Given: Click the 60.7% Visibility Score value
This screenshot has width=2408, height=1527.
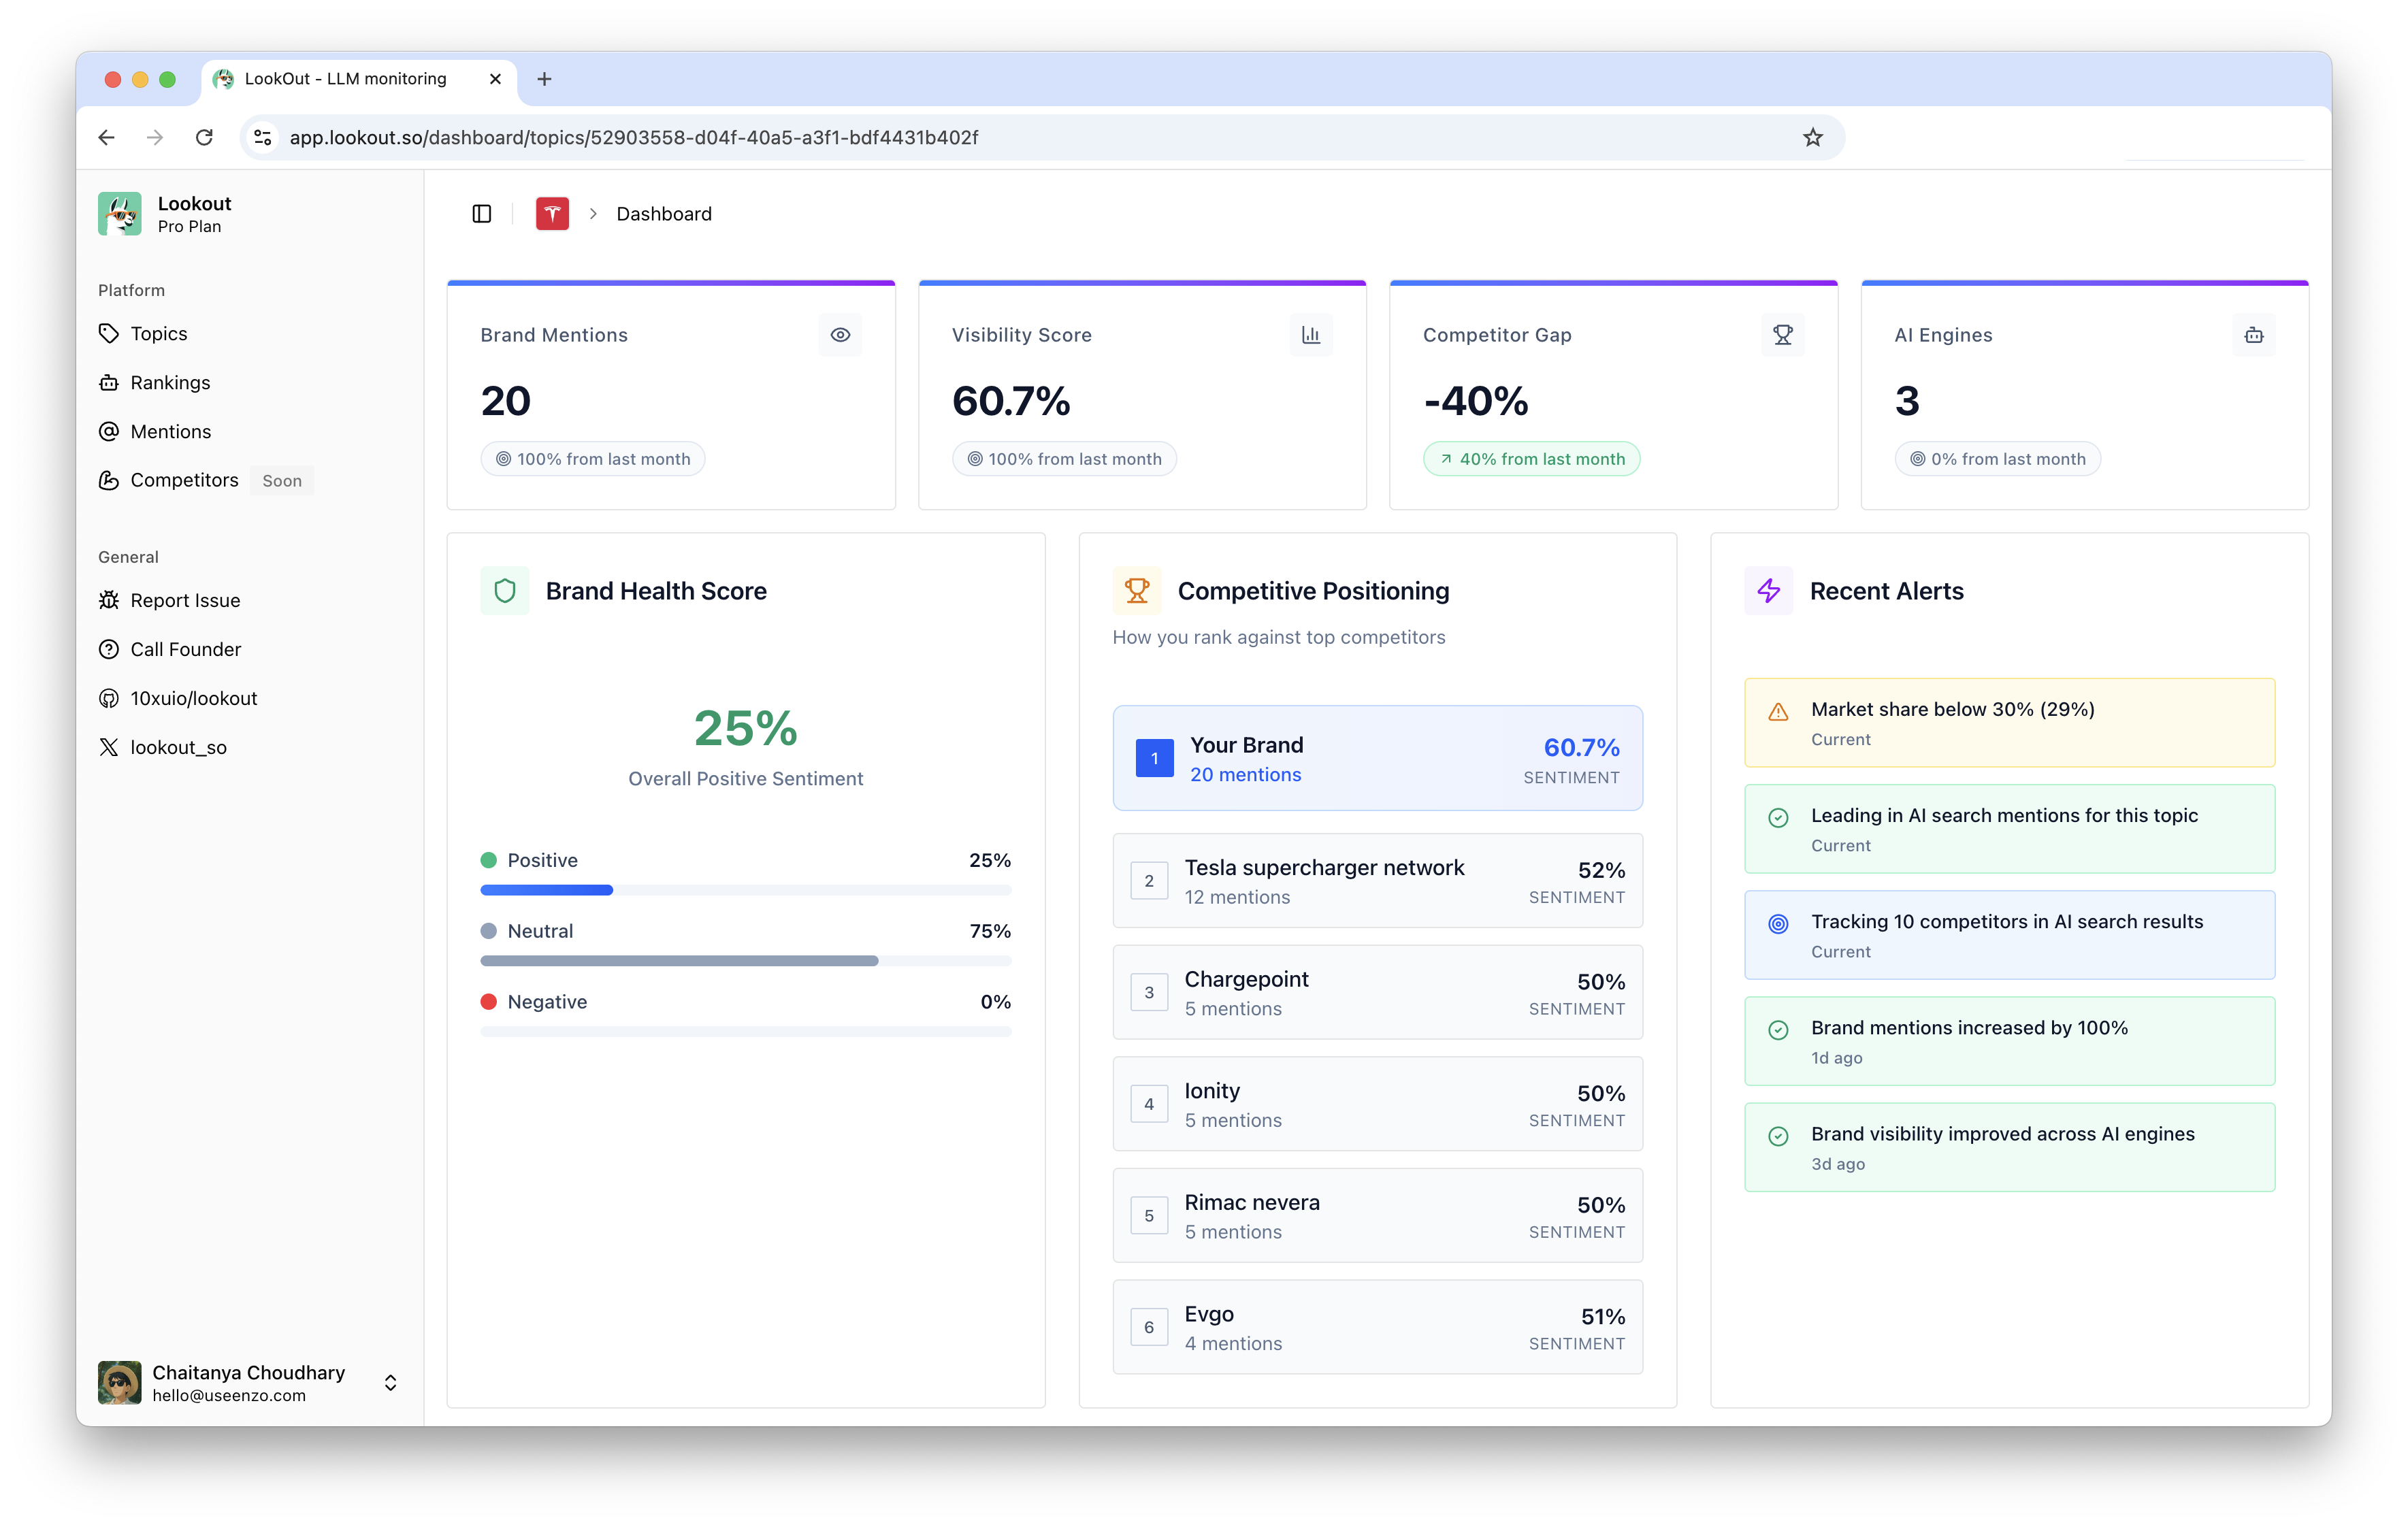Looking at the screenshot, I should [x=1011, y=401].
